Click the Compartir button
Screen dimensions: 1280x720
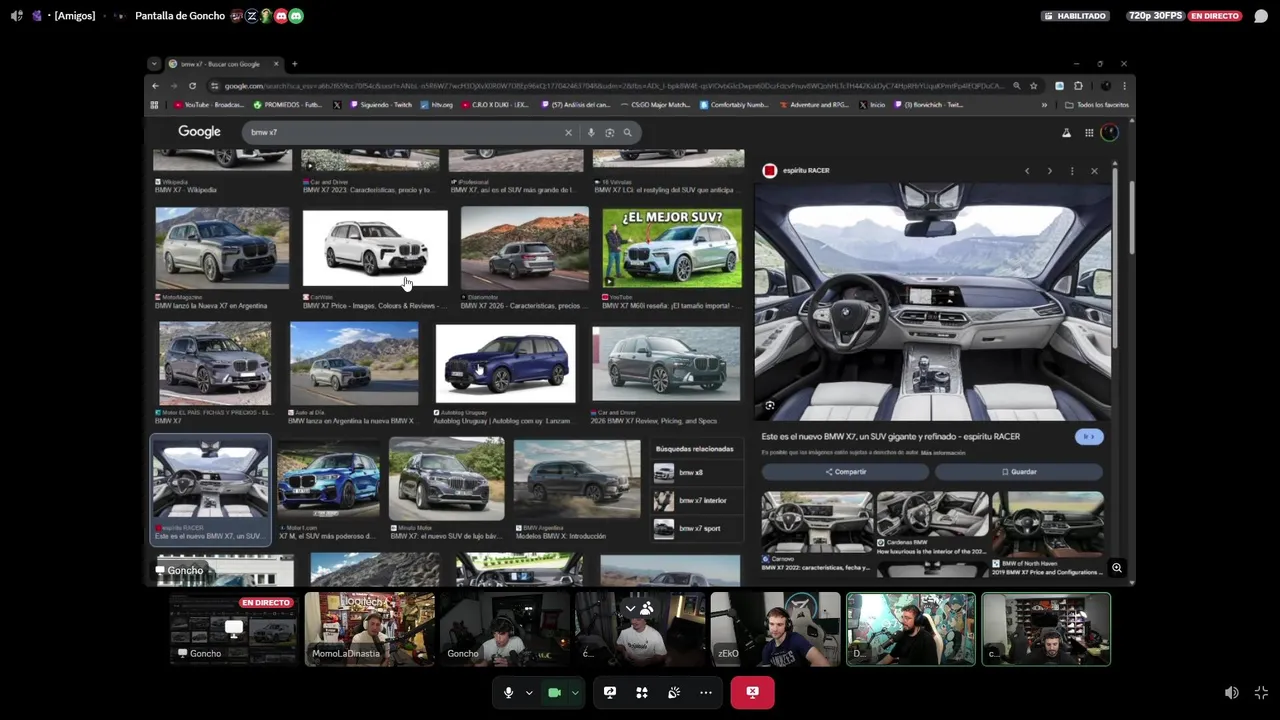point(846,472)
